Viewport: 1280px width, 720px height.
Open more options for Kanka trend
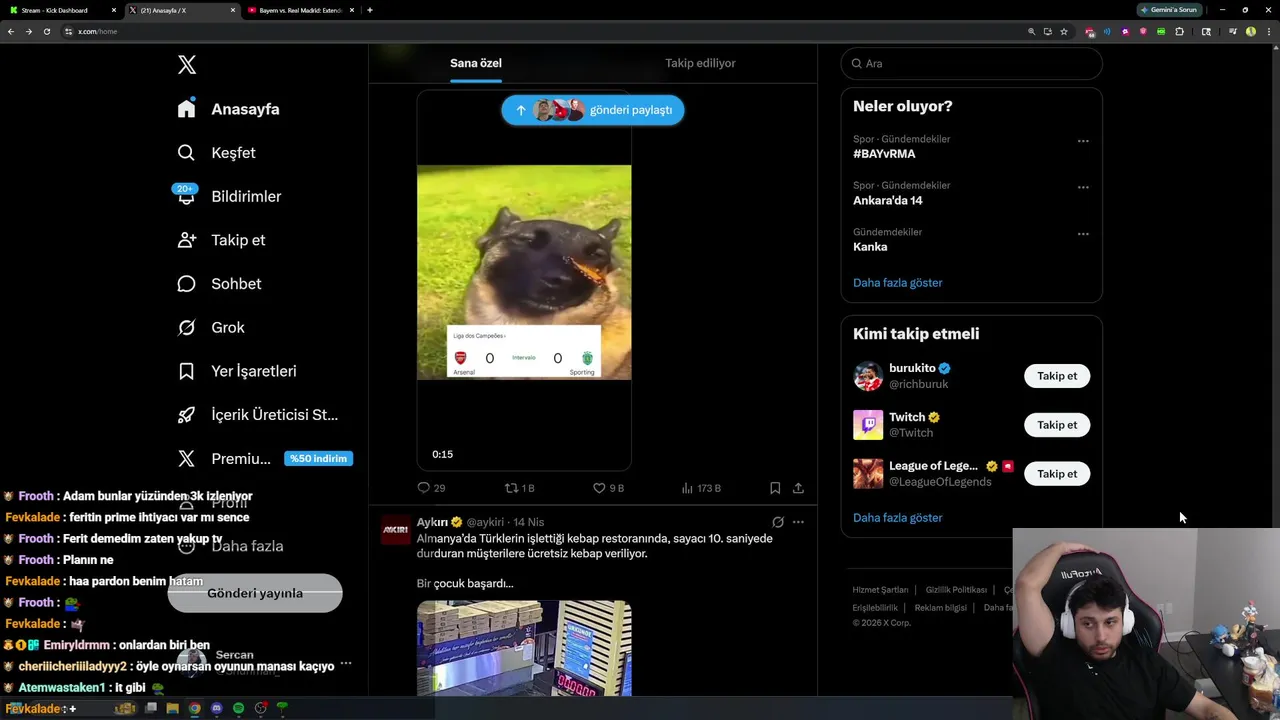(1083, 234)
